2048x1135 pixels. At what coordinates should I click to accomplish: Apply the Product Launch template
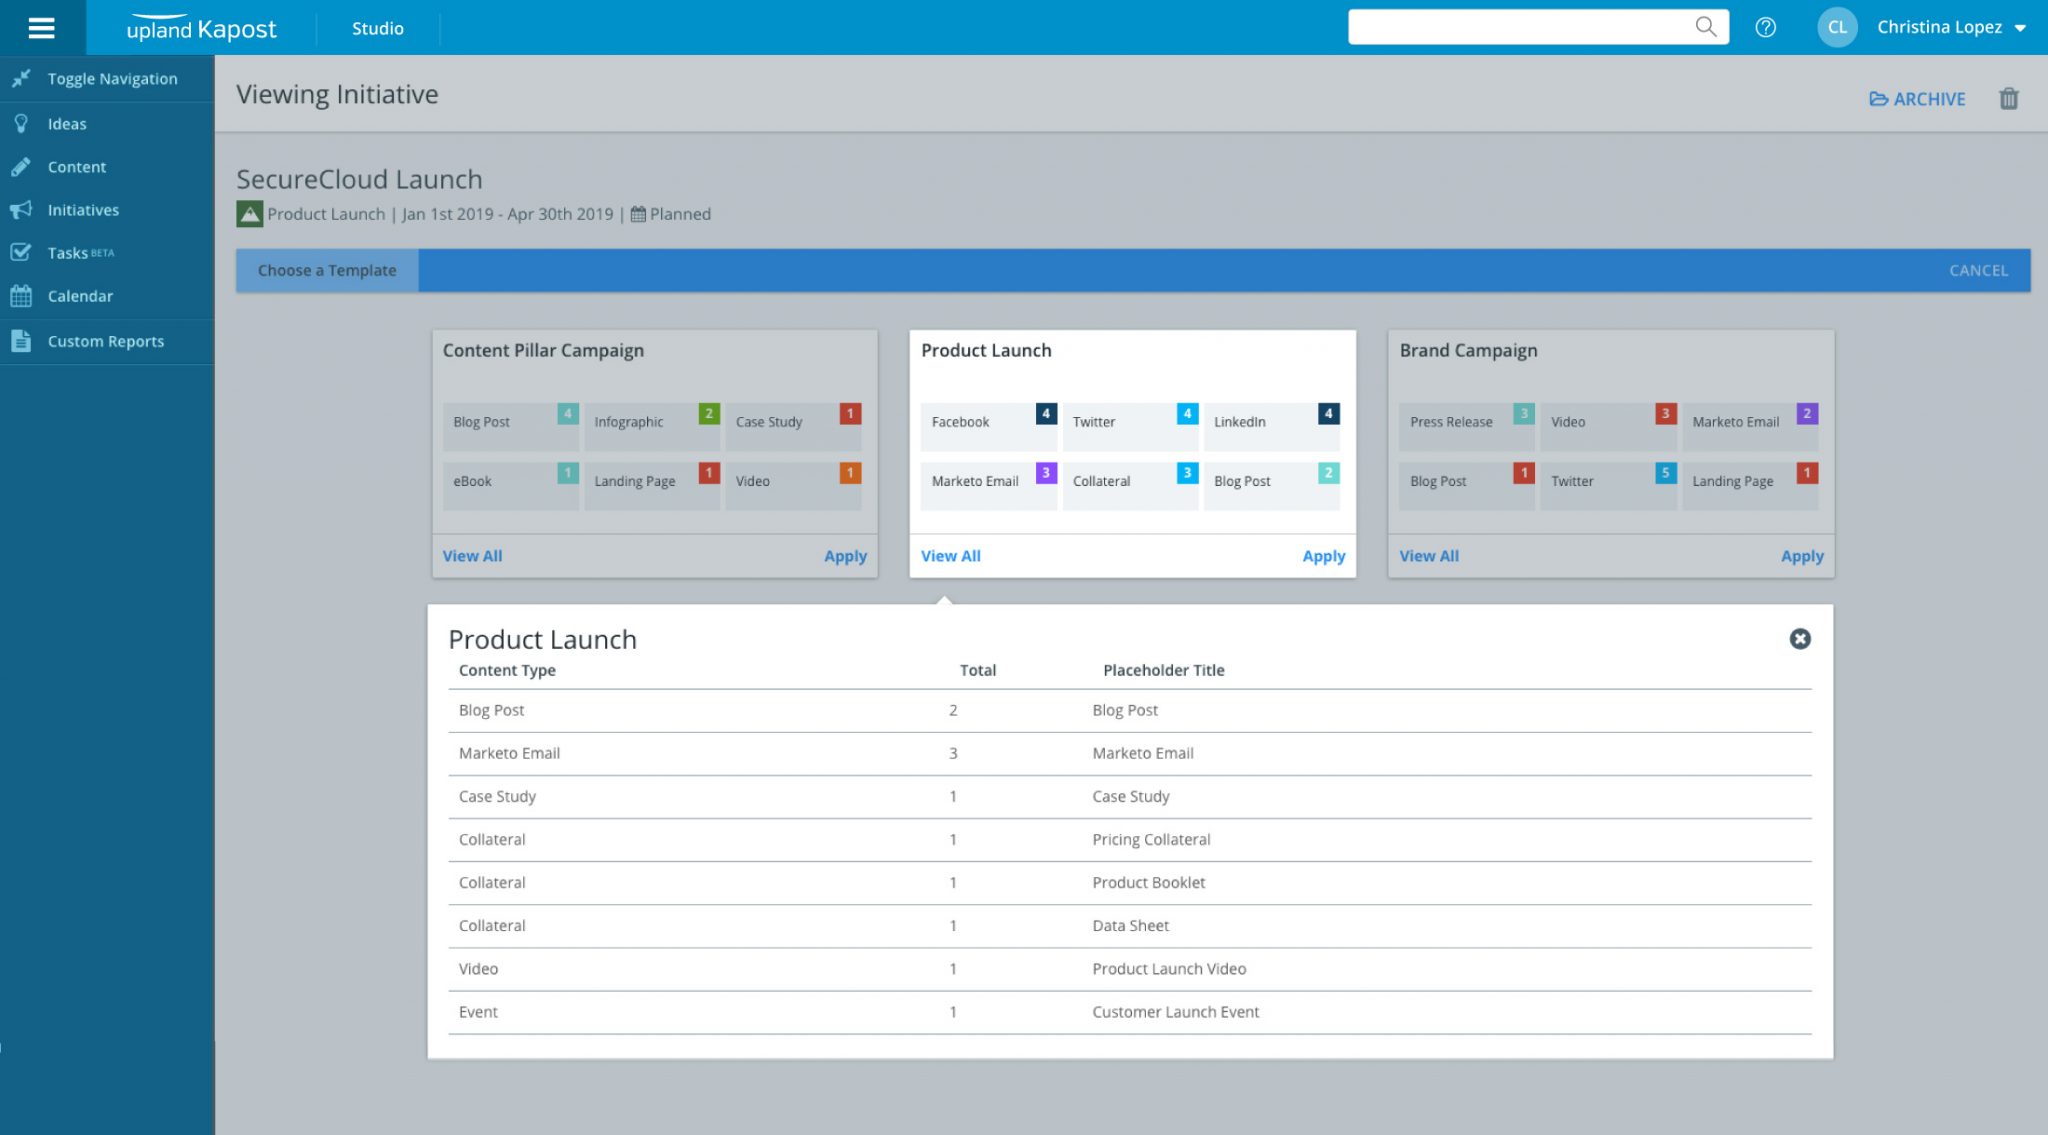[x=1323, y=556]
